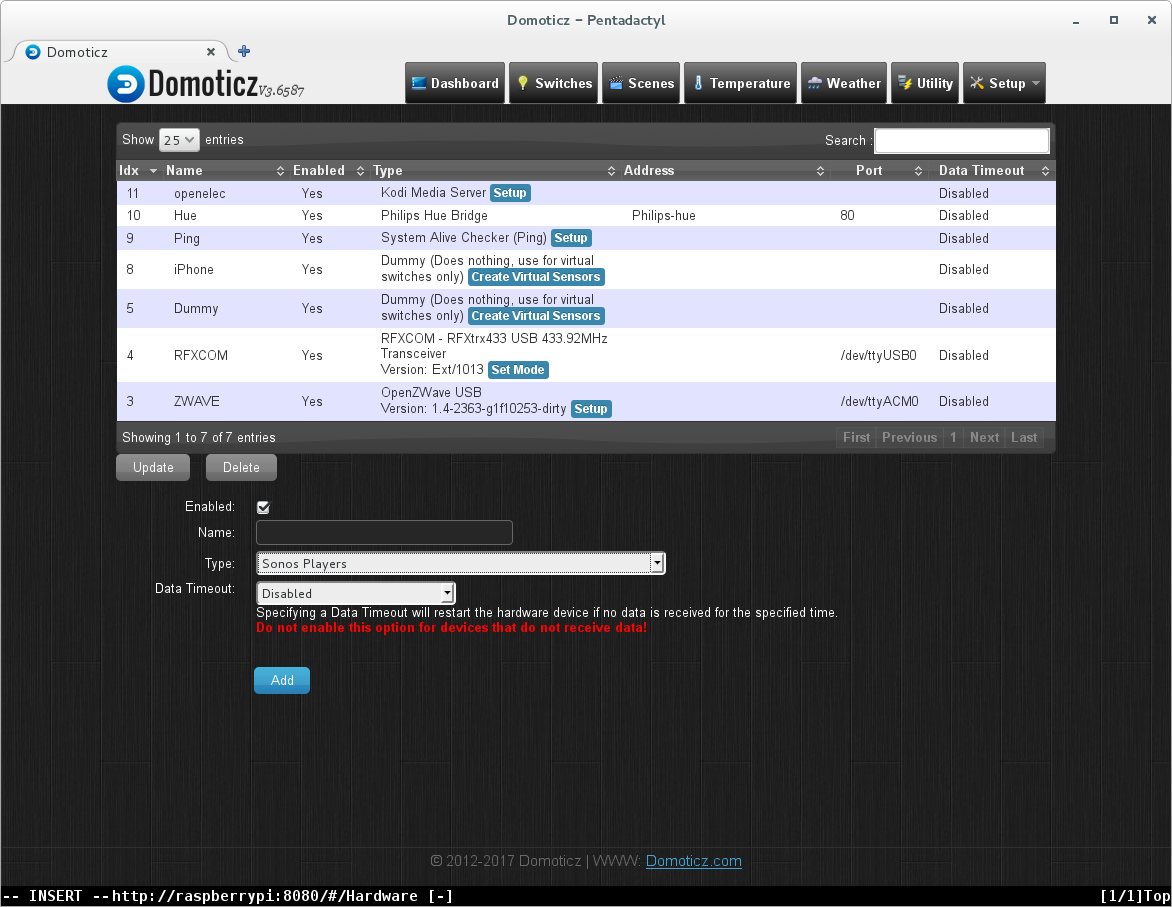Create Virtual Sensors for iPhone hardware

point(536,277)
